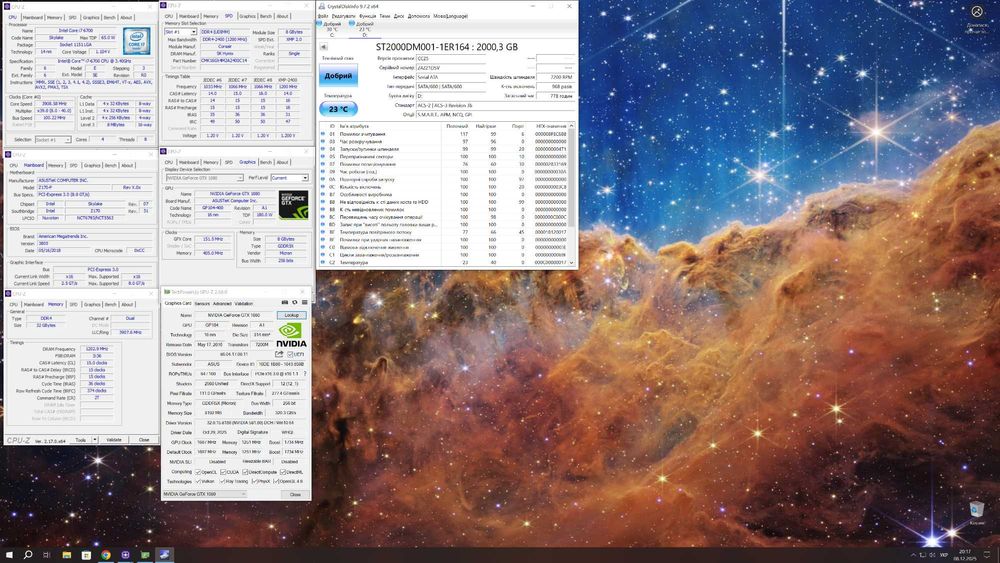Click the Close button in GPU-Z
Viewport: 1000px width, 563px height.
[295, 494]
